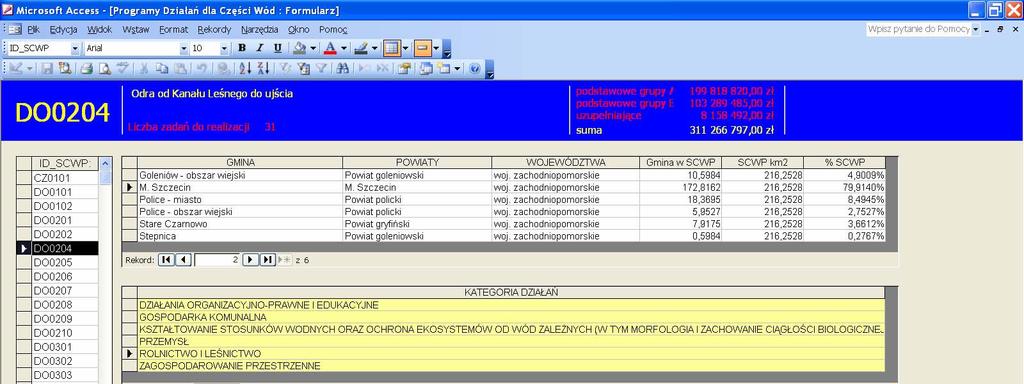Image resolution: width=1024 pixels, height=384 pixels.
Task: Click the New Object toolbar icon
Action: pyautogui.click(x=443, y=68)
